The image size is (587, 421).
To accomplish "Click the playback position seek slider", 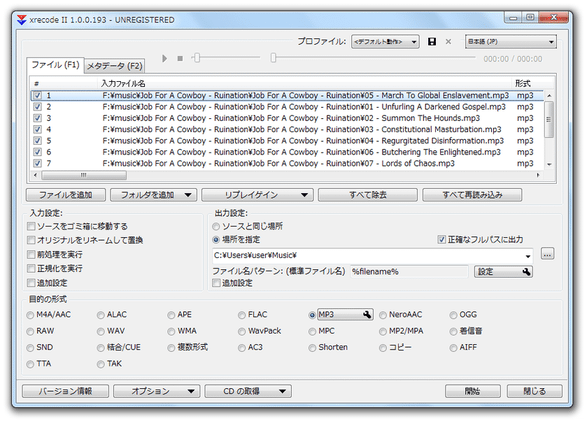I will (372, 58).
